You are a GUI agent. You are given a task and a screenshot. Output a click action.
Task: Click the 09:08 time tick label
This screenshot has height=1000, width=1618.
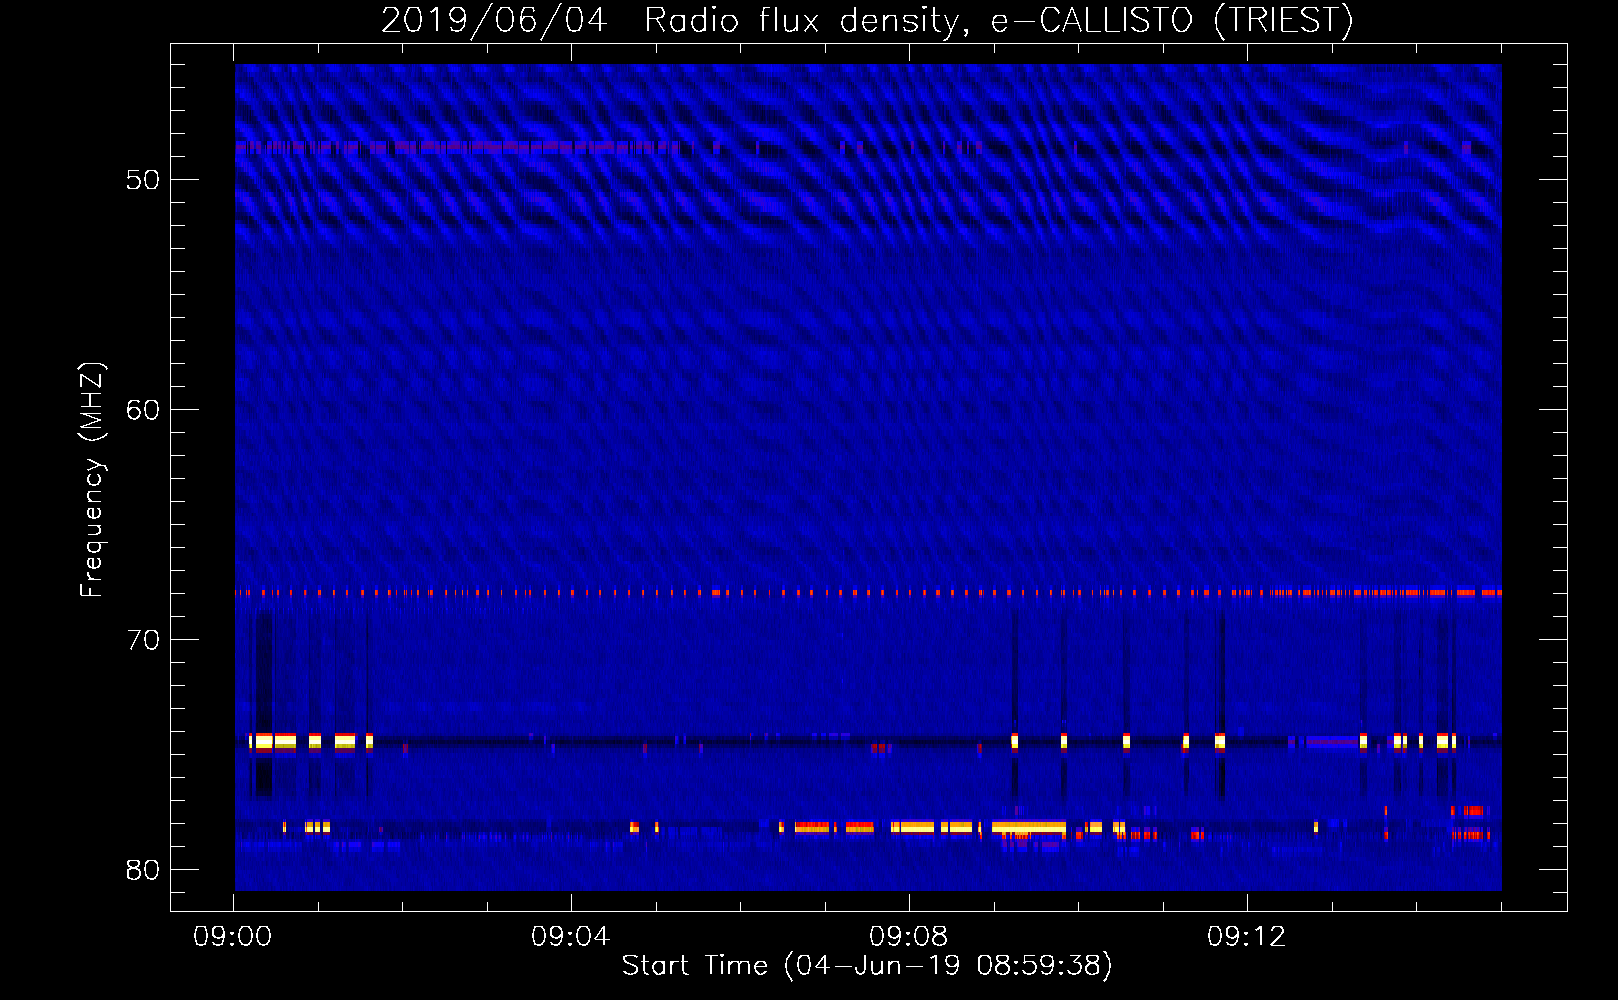[909, 937]
